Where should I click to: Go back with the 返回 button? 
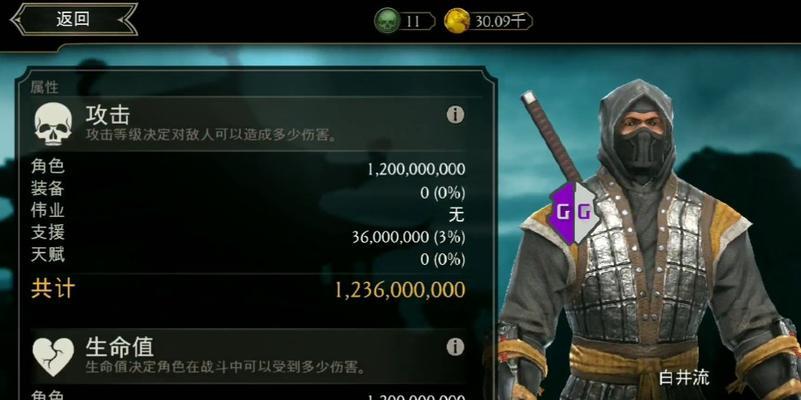point(74,19)
